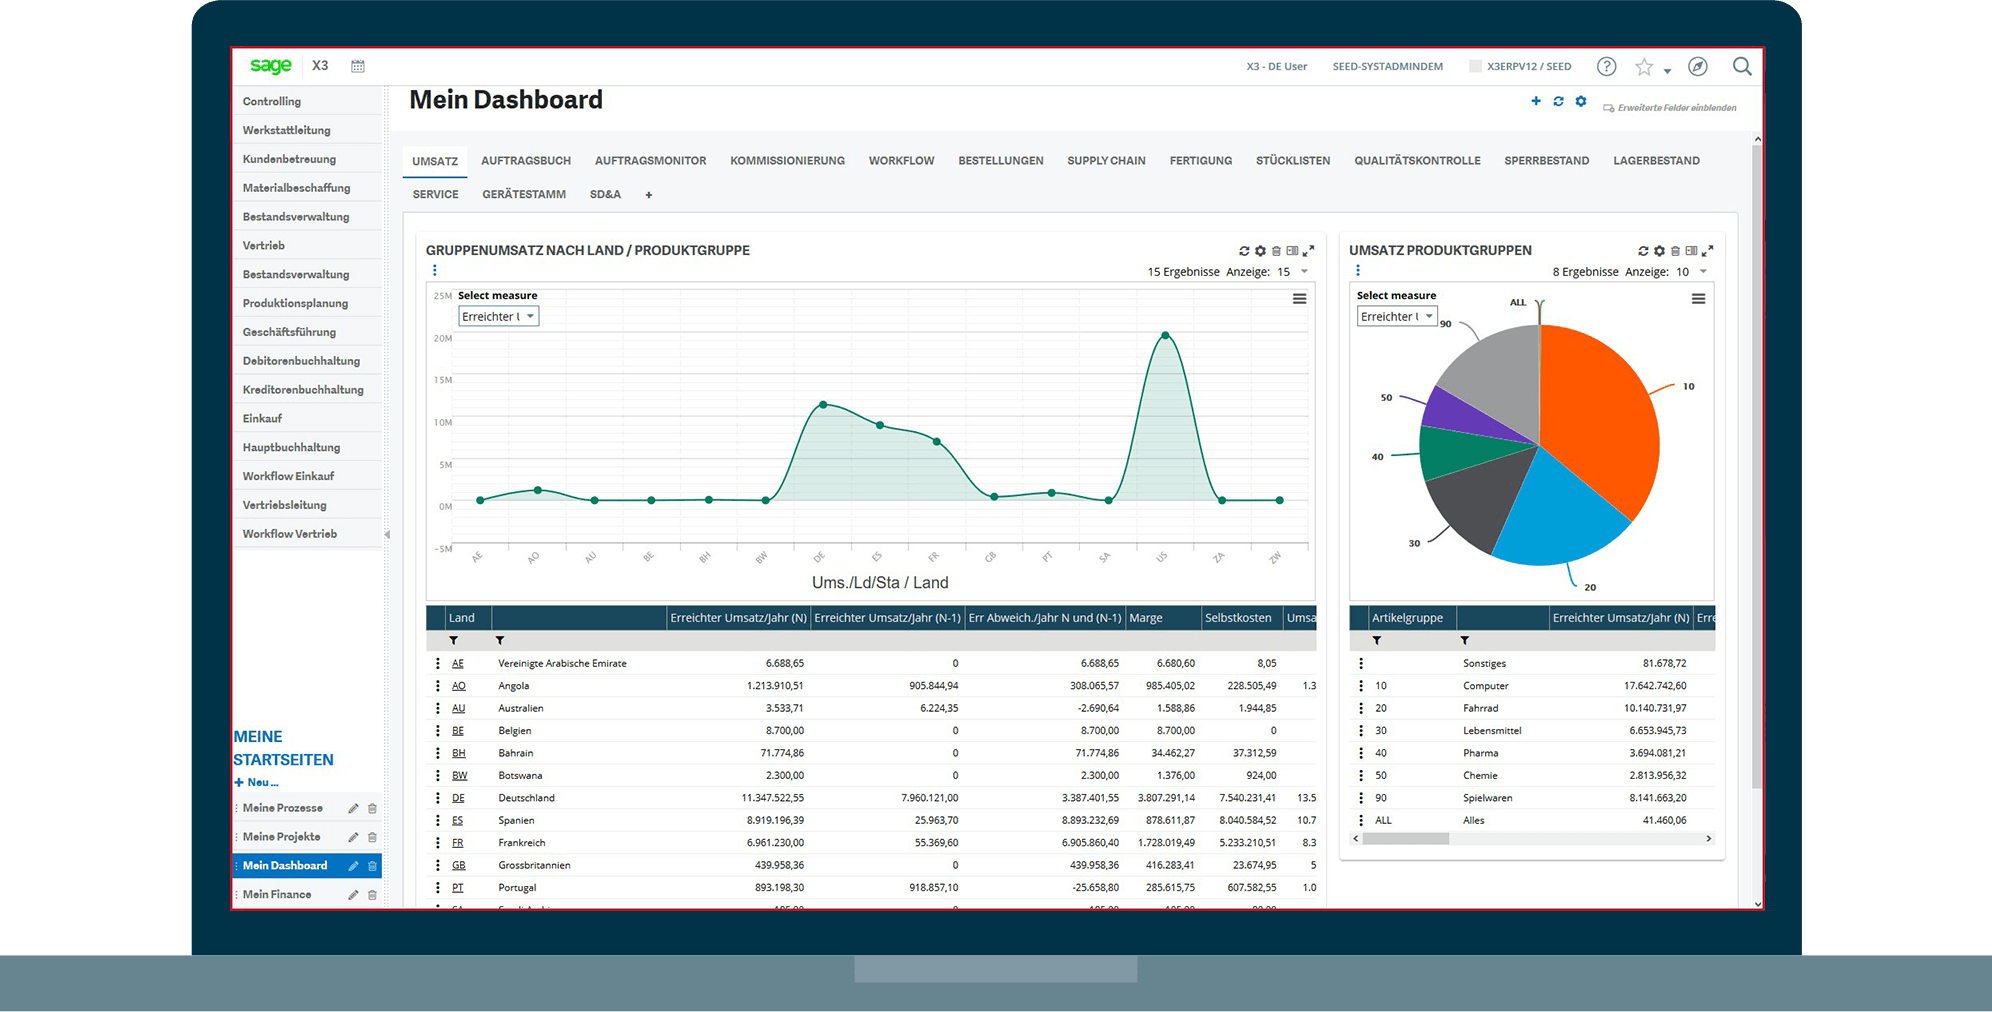Open the Select measure dropdown on line chart
1992x1012 pixels.
pyautogui.click(x=498, y=317)
